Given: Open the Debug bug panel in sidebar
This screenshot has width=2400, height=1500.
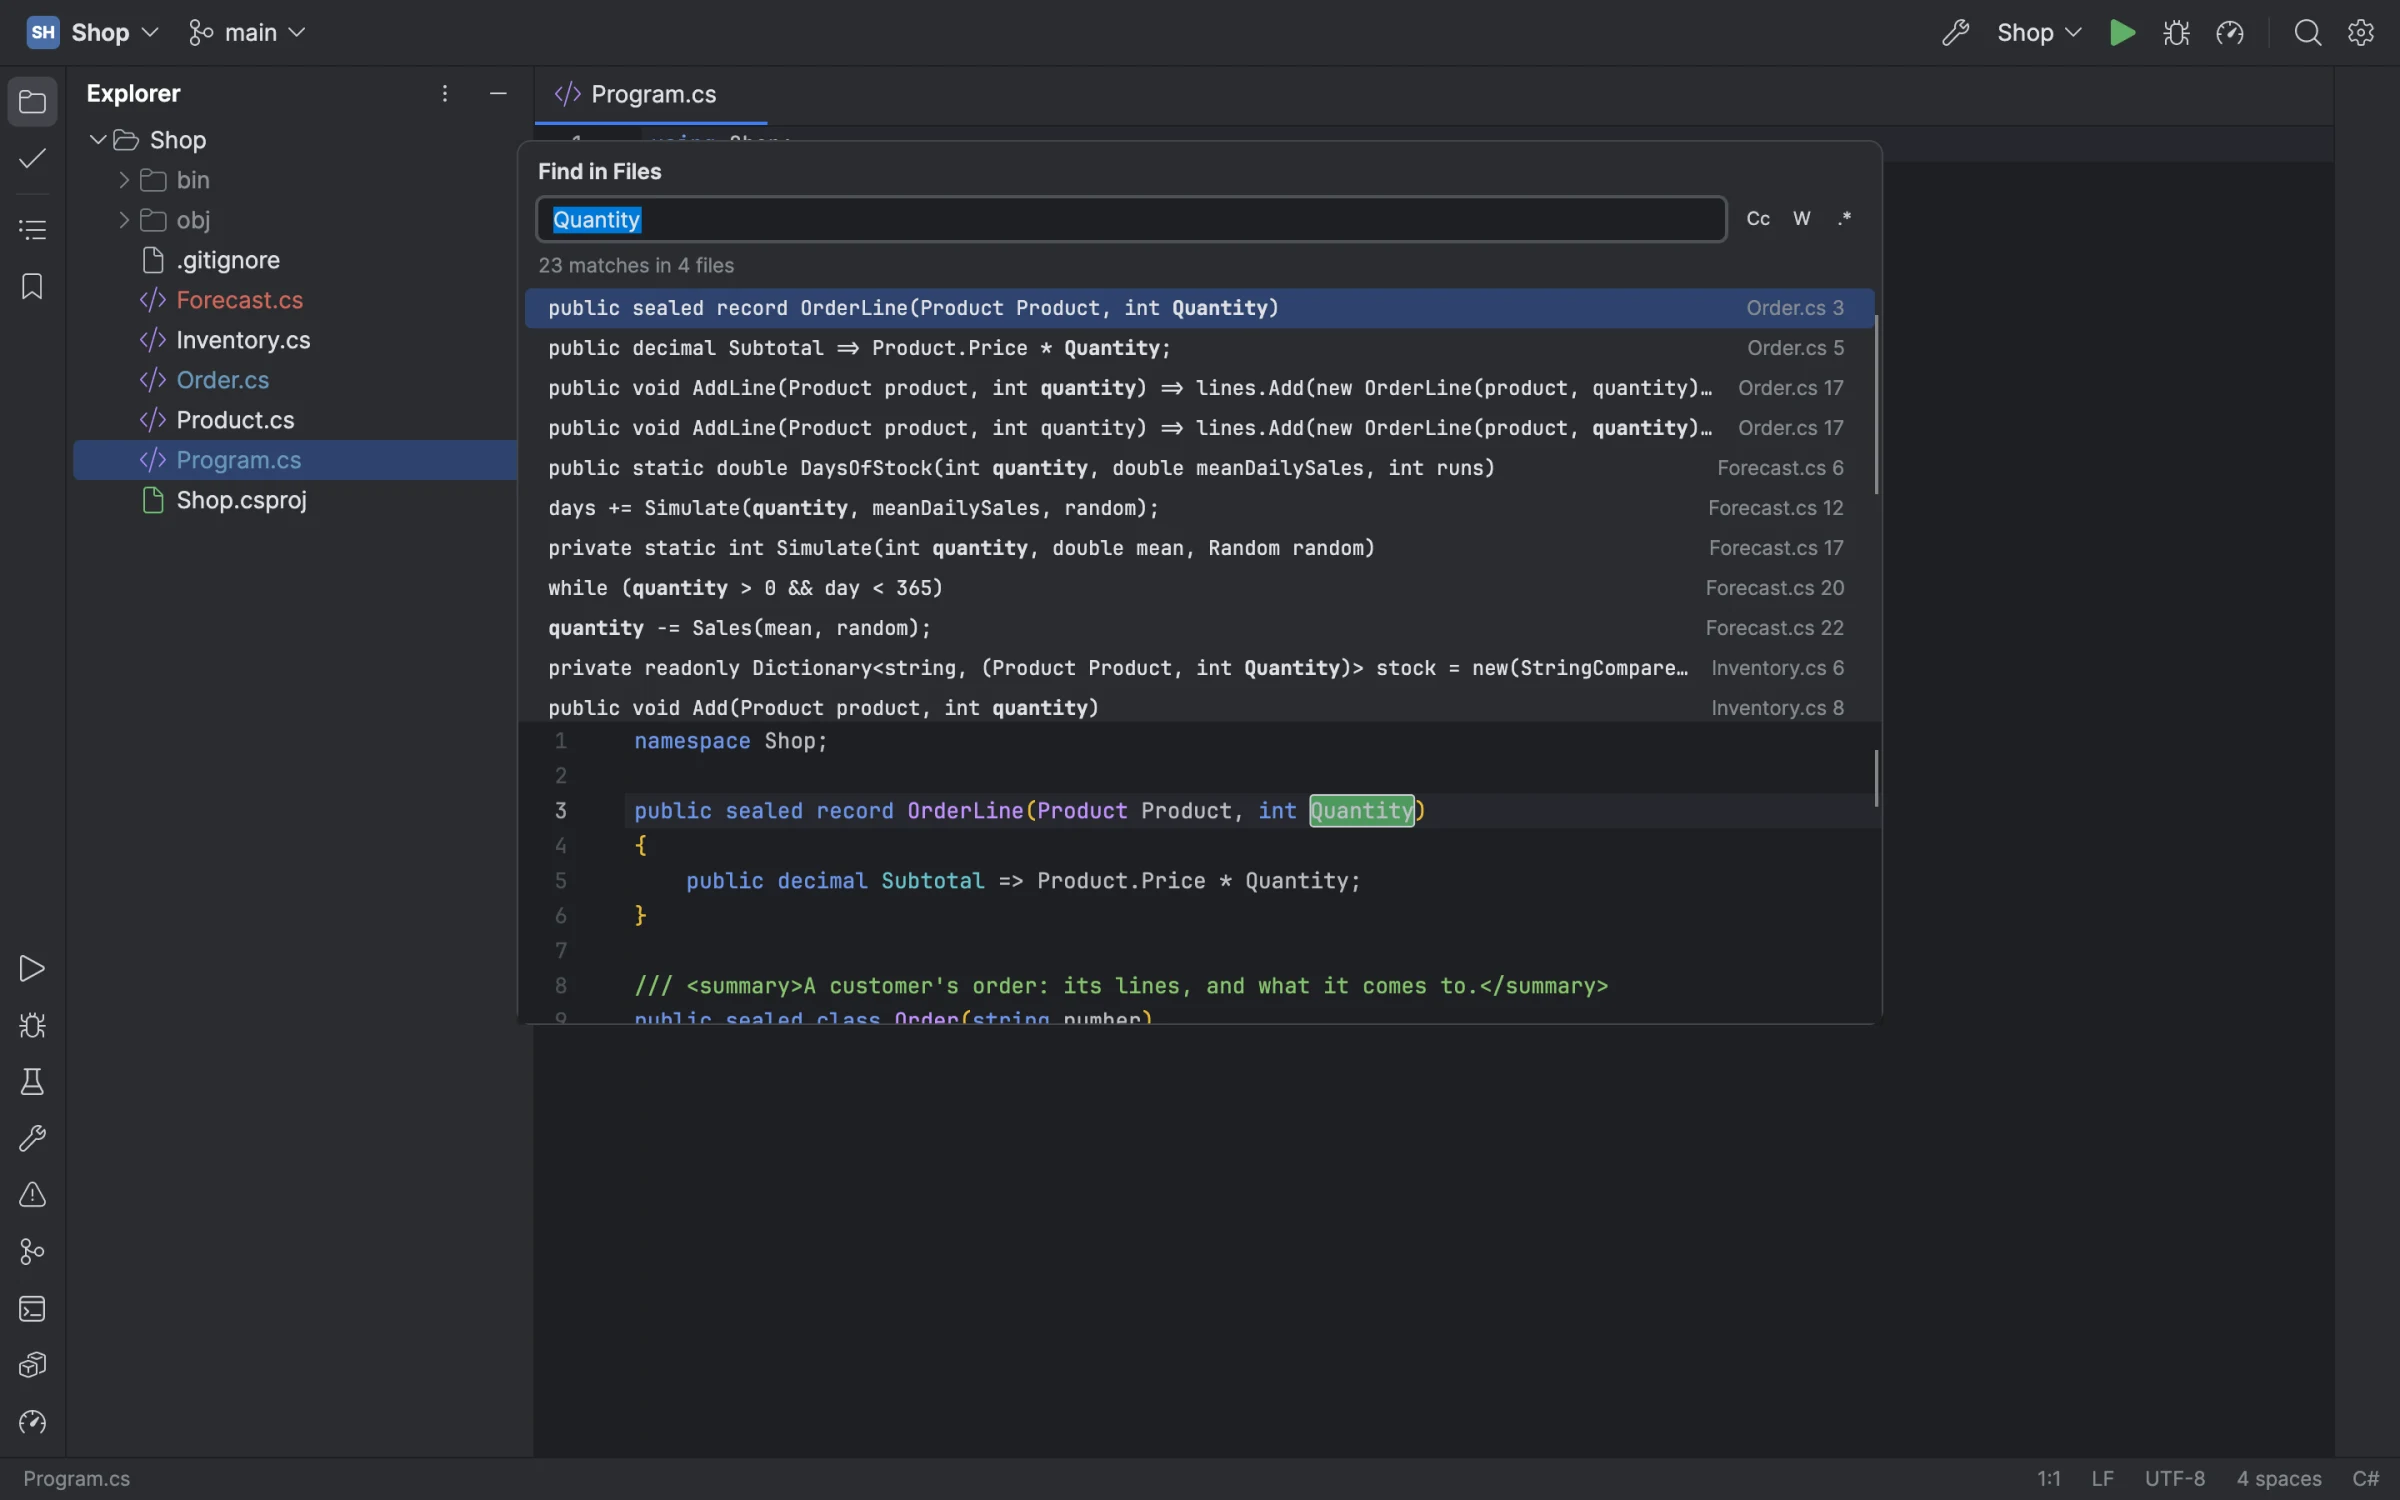Looking at the screenshot, I should pos(32,1026).
